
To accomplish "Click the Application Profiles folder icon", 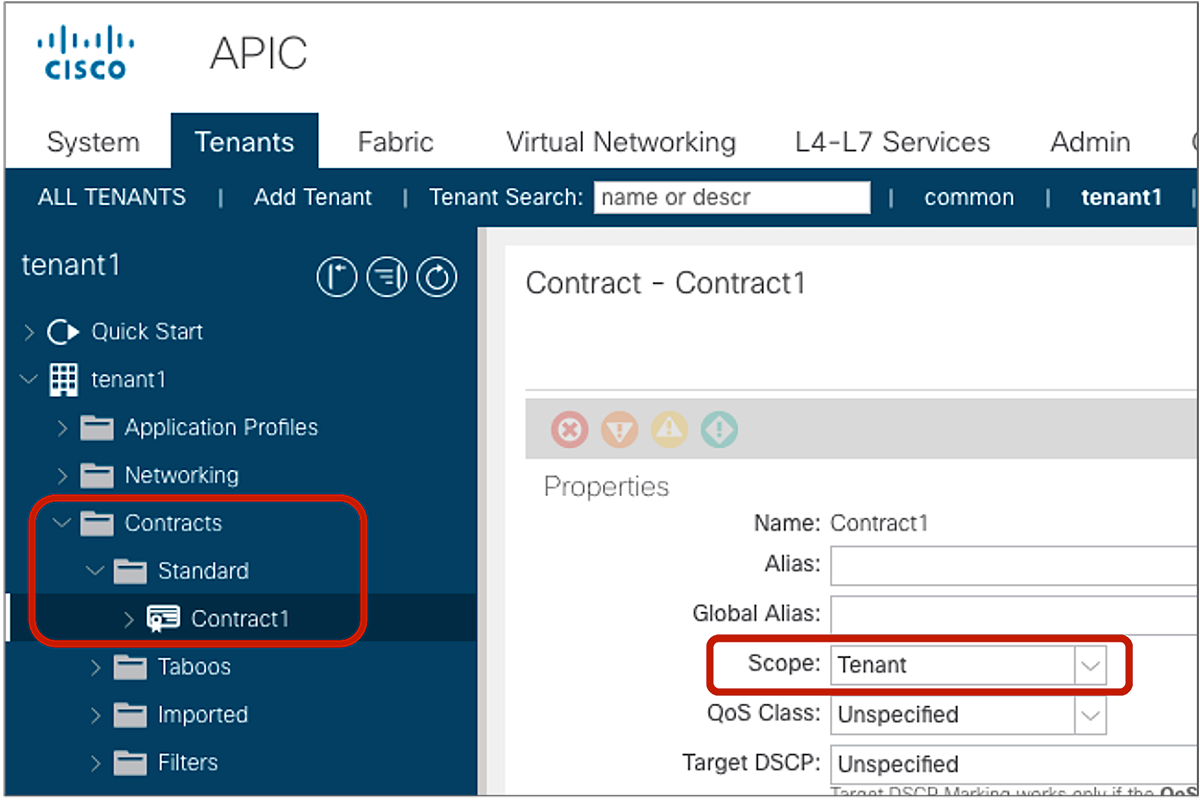I will coord(97,428).
